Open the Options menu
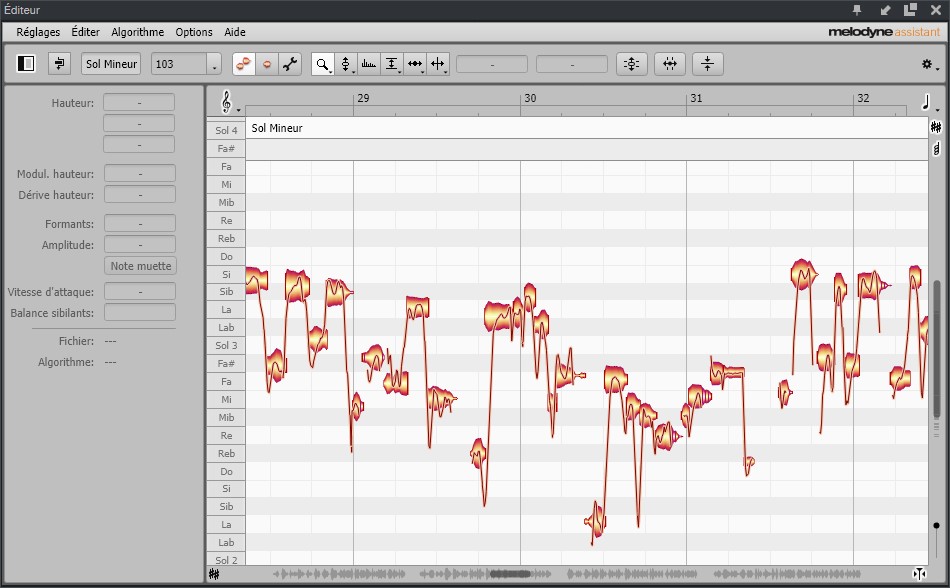950x588 pixels. (194, 32)
